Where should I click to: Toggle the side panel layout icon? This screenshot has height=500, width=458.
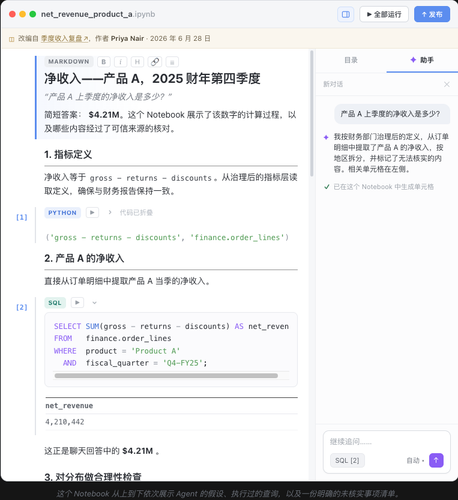346,14
